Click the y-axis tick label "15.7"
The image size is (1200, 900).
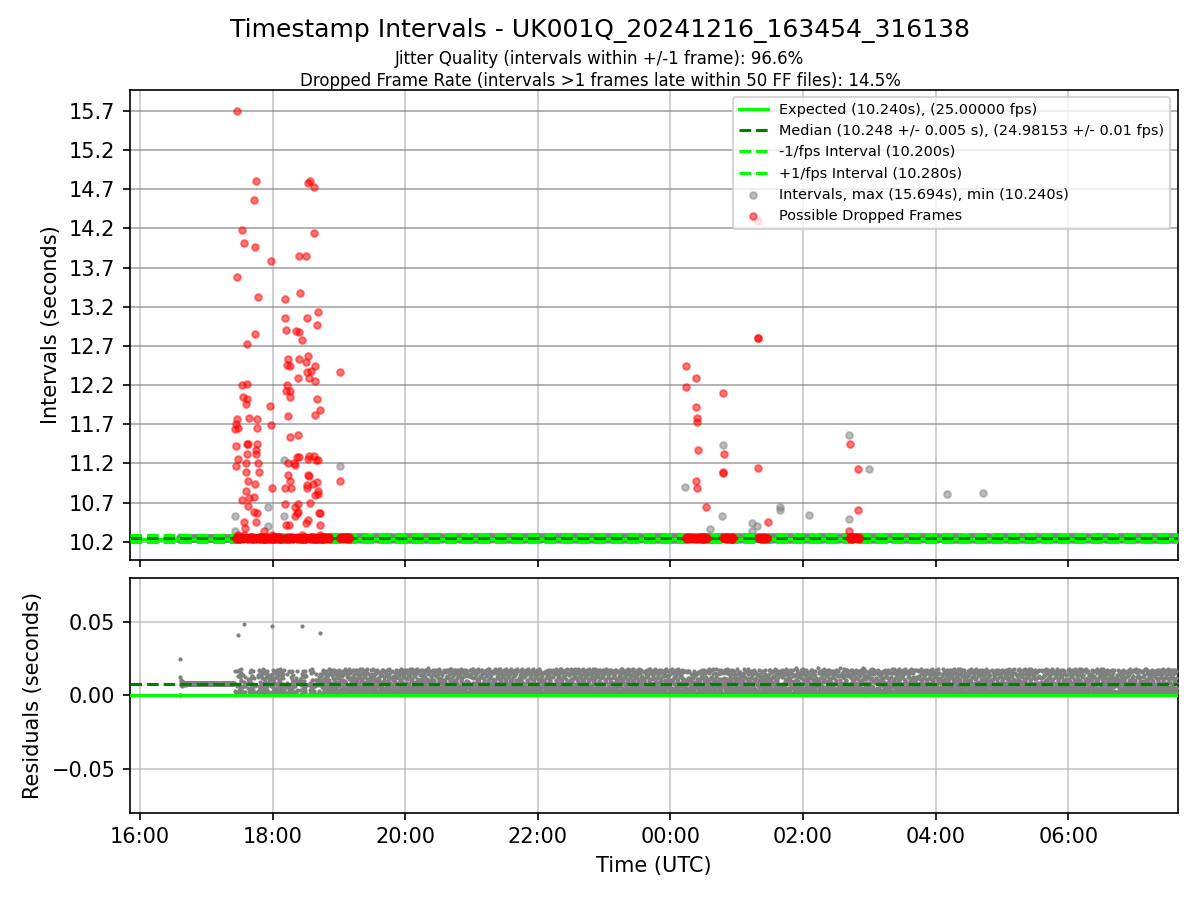click(x=92, y=111)
